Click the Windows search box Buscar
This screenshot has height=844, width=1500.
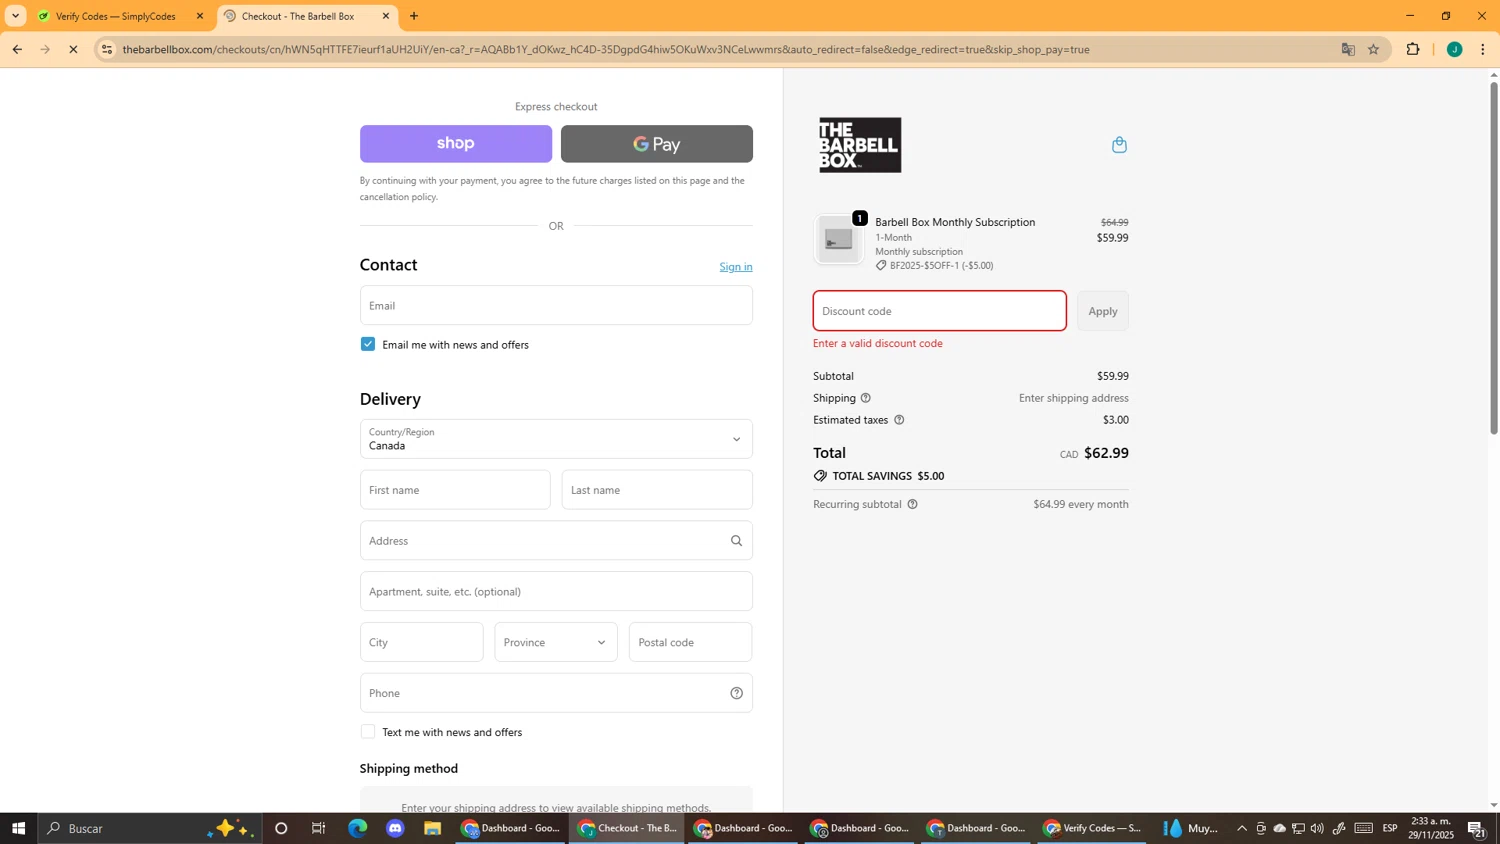(x=150, y=828)
